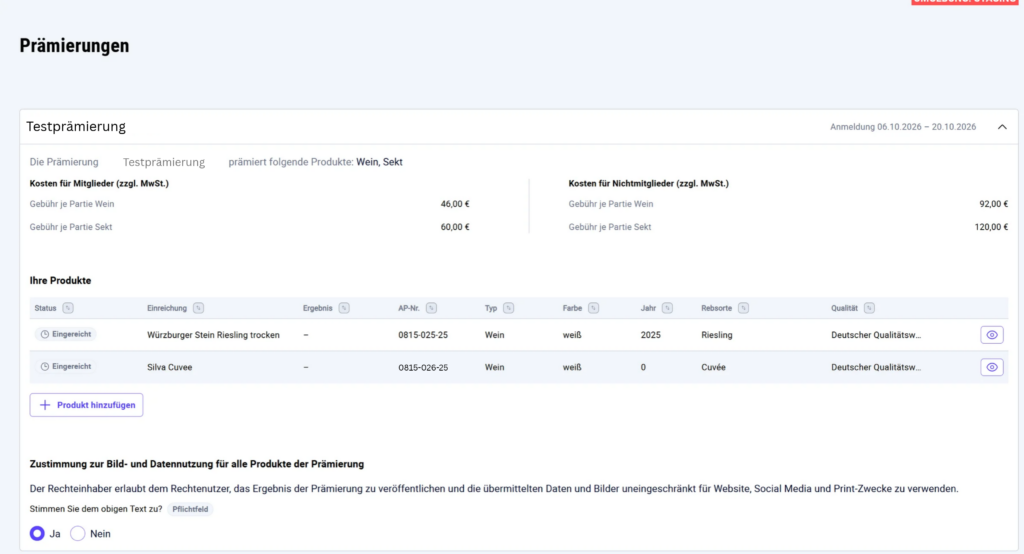Image resolution: width=1024 pixels, height=554 pixels.
Task: Click AP number 0815-025-25
Action: pyautogui.click(x=423, y=334)
